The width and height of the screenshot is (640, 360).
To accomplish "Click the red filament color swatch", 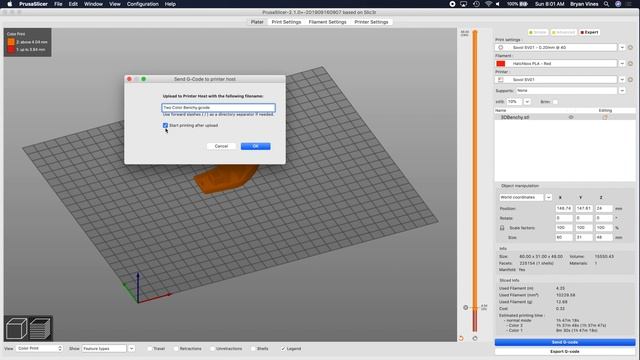I will [x=501, y=63].
